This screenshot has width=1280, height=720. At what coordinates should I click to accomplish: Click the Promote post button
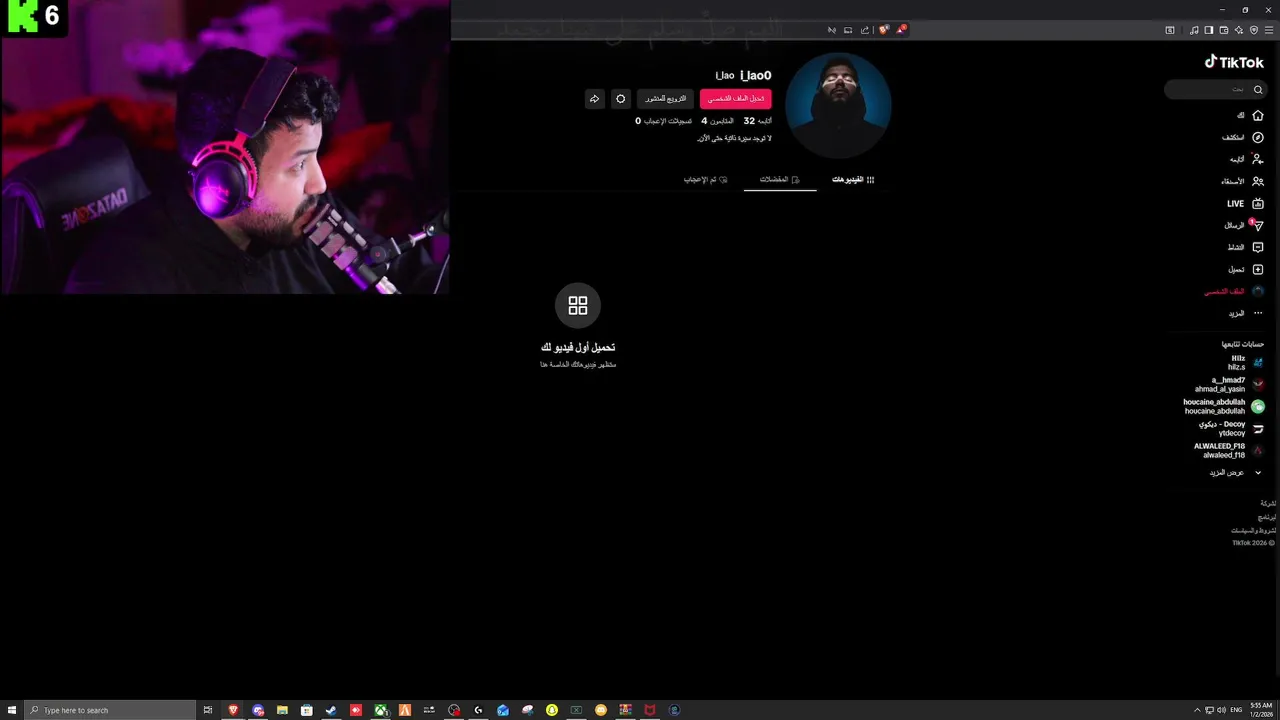pyautogui.click(x=665, y=99)
